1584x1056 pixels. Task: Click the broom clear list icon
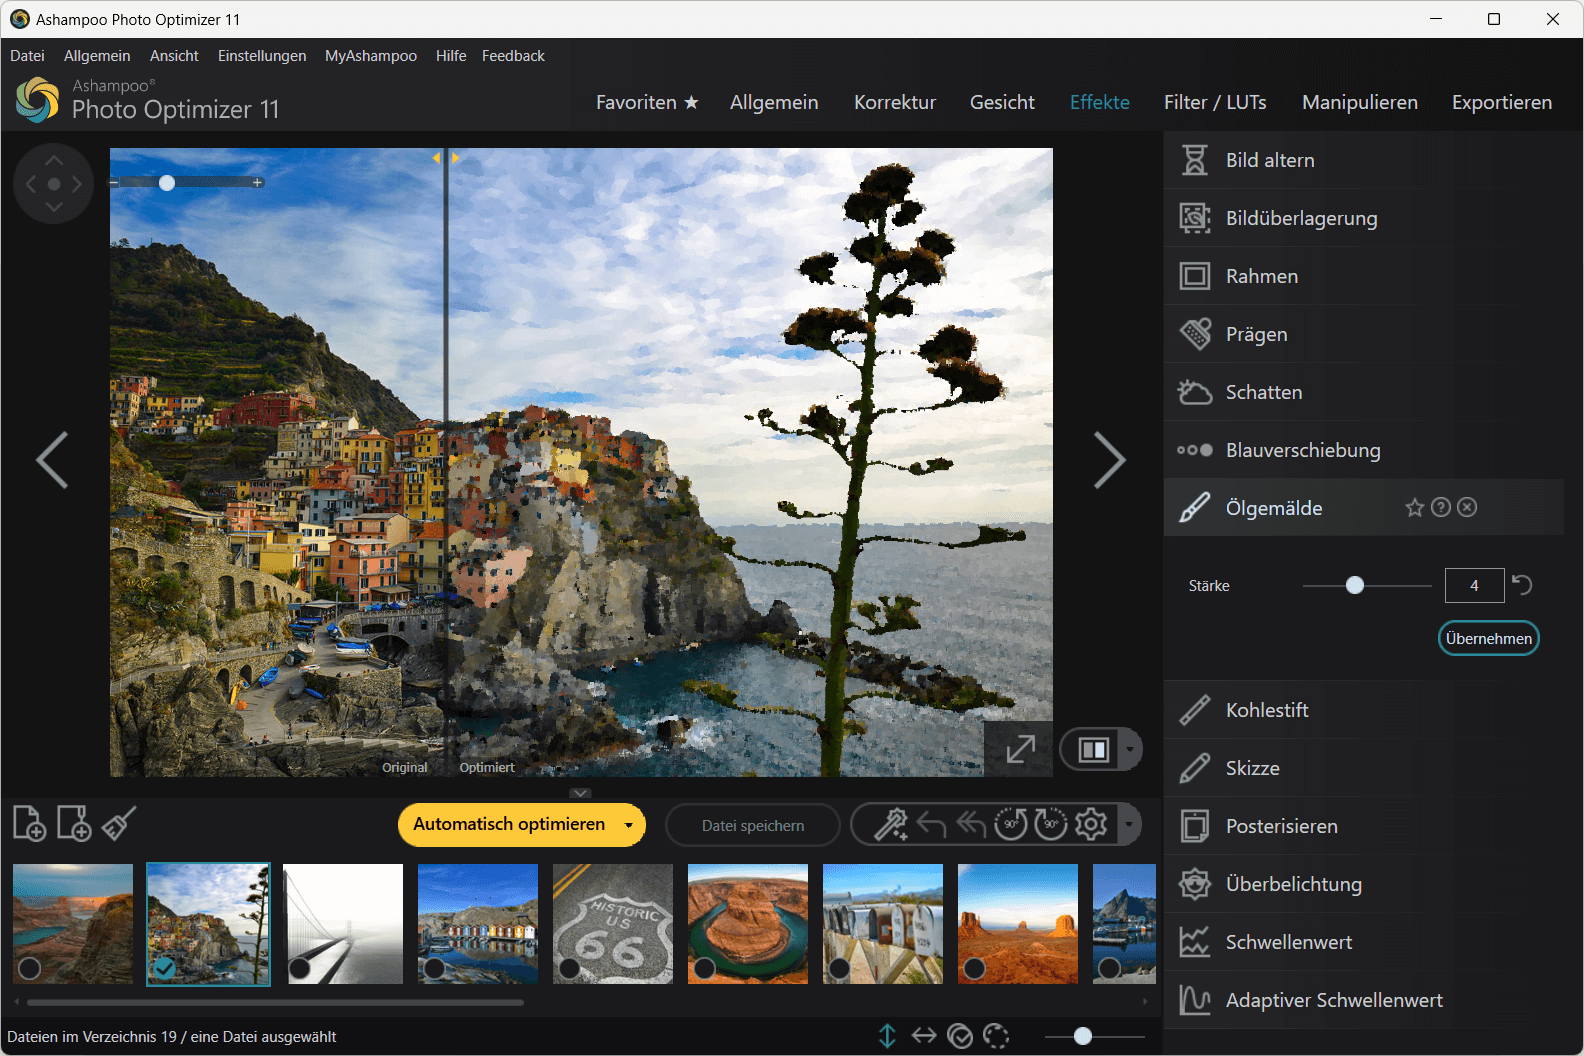[118, 824]
